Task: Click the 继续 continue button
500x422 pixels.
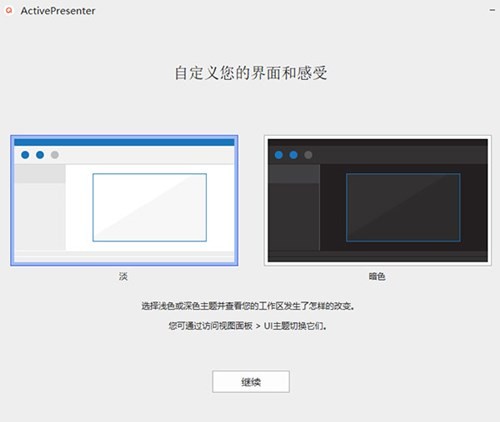Action: 251,381
